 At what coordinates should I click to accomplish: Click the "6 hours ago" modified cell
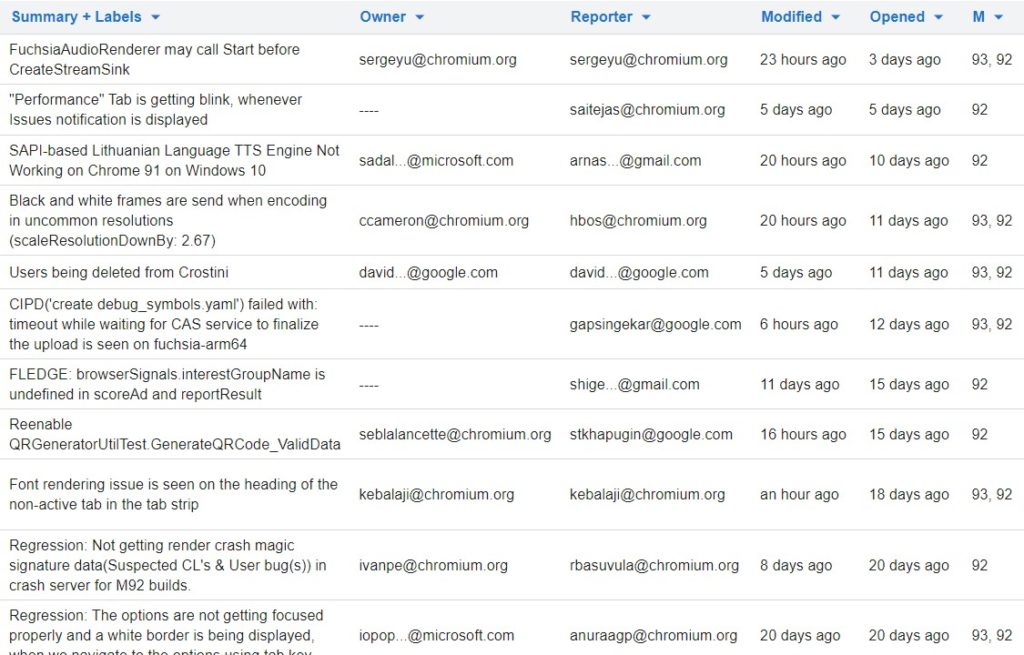799,324
